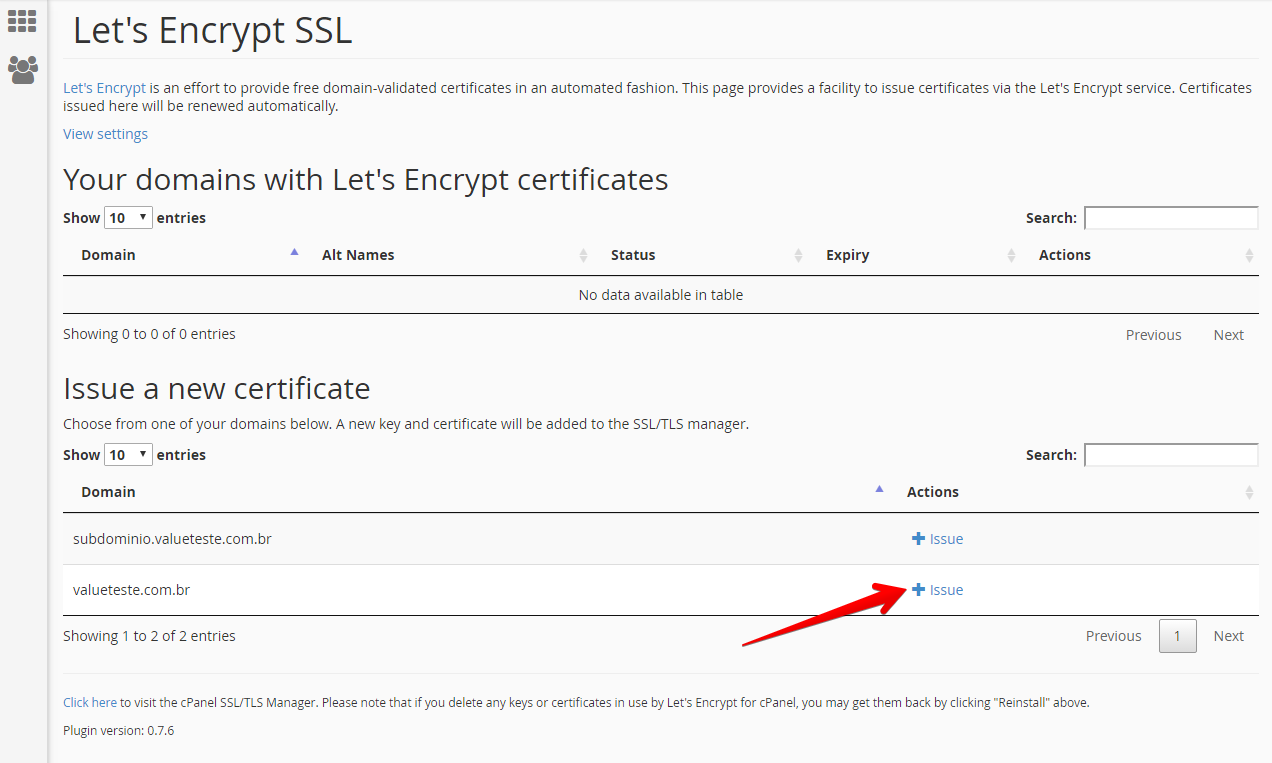Viewport: 1272px width, 763px height.
Task: Open the Let's Encrypt link
Action: 104,88
